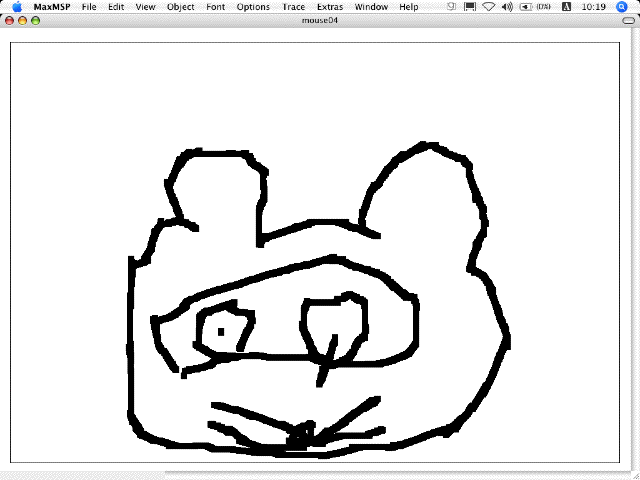Click inside the drawing canvas

[x=315, y=252]
